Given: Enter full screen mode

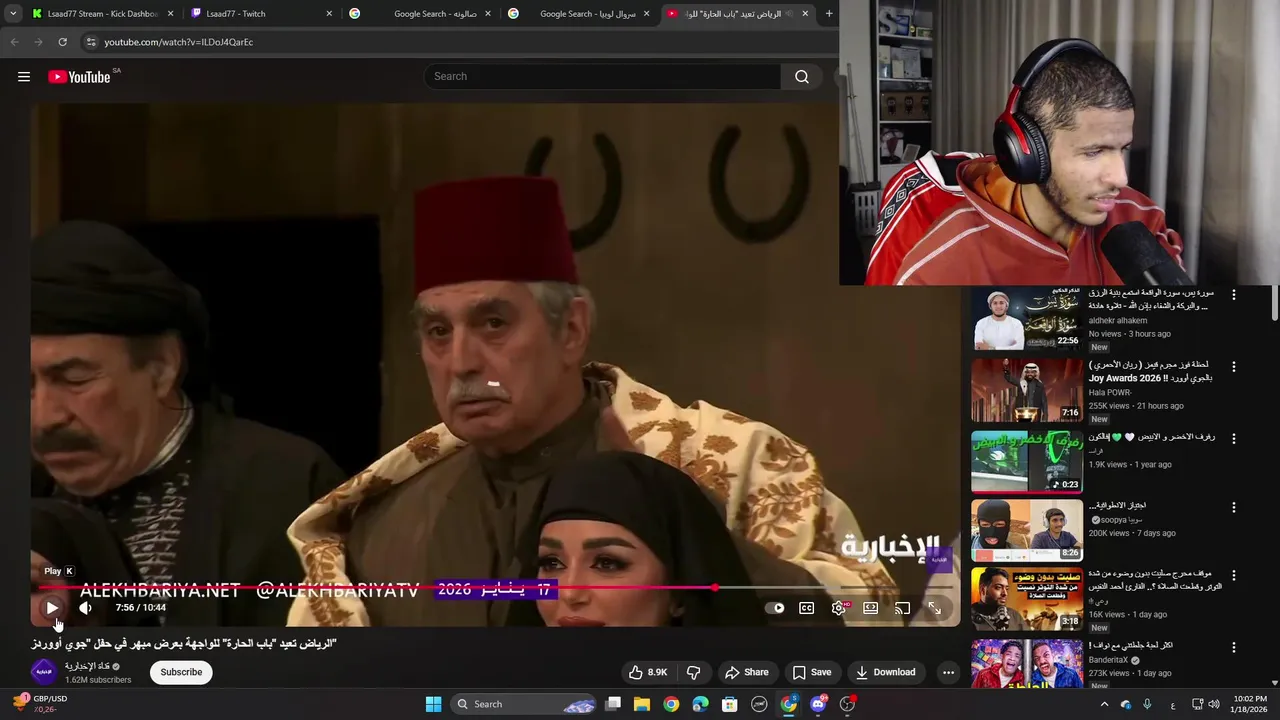Looking at the screenshot, I should point(935,608).
